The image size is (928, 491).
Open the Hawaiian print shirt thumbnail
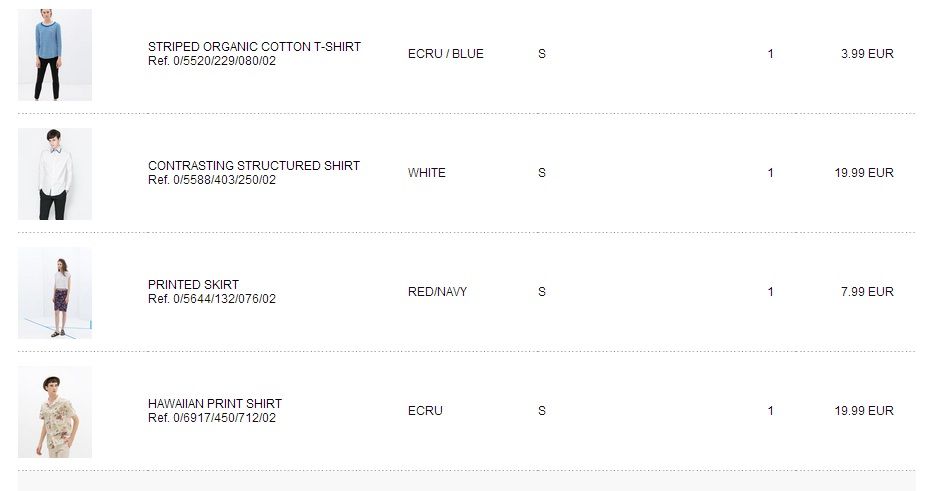click(x=55, y=412)
